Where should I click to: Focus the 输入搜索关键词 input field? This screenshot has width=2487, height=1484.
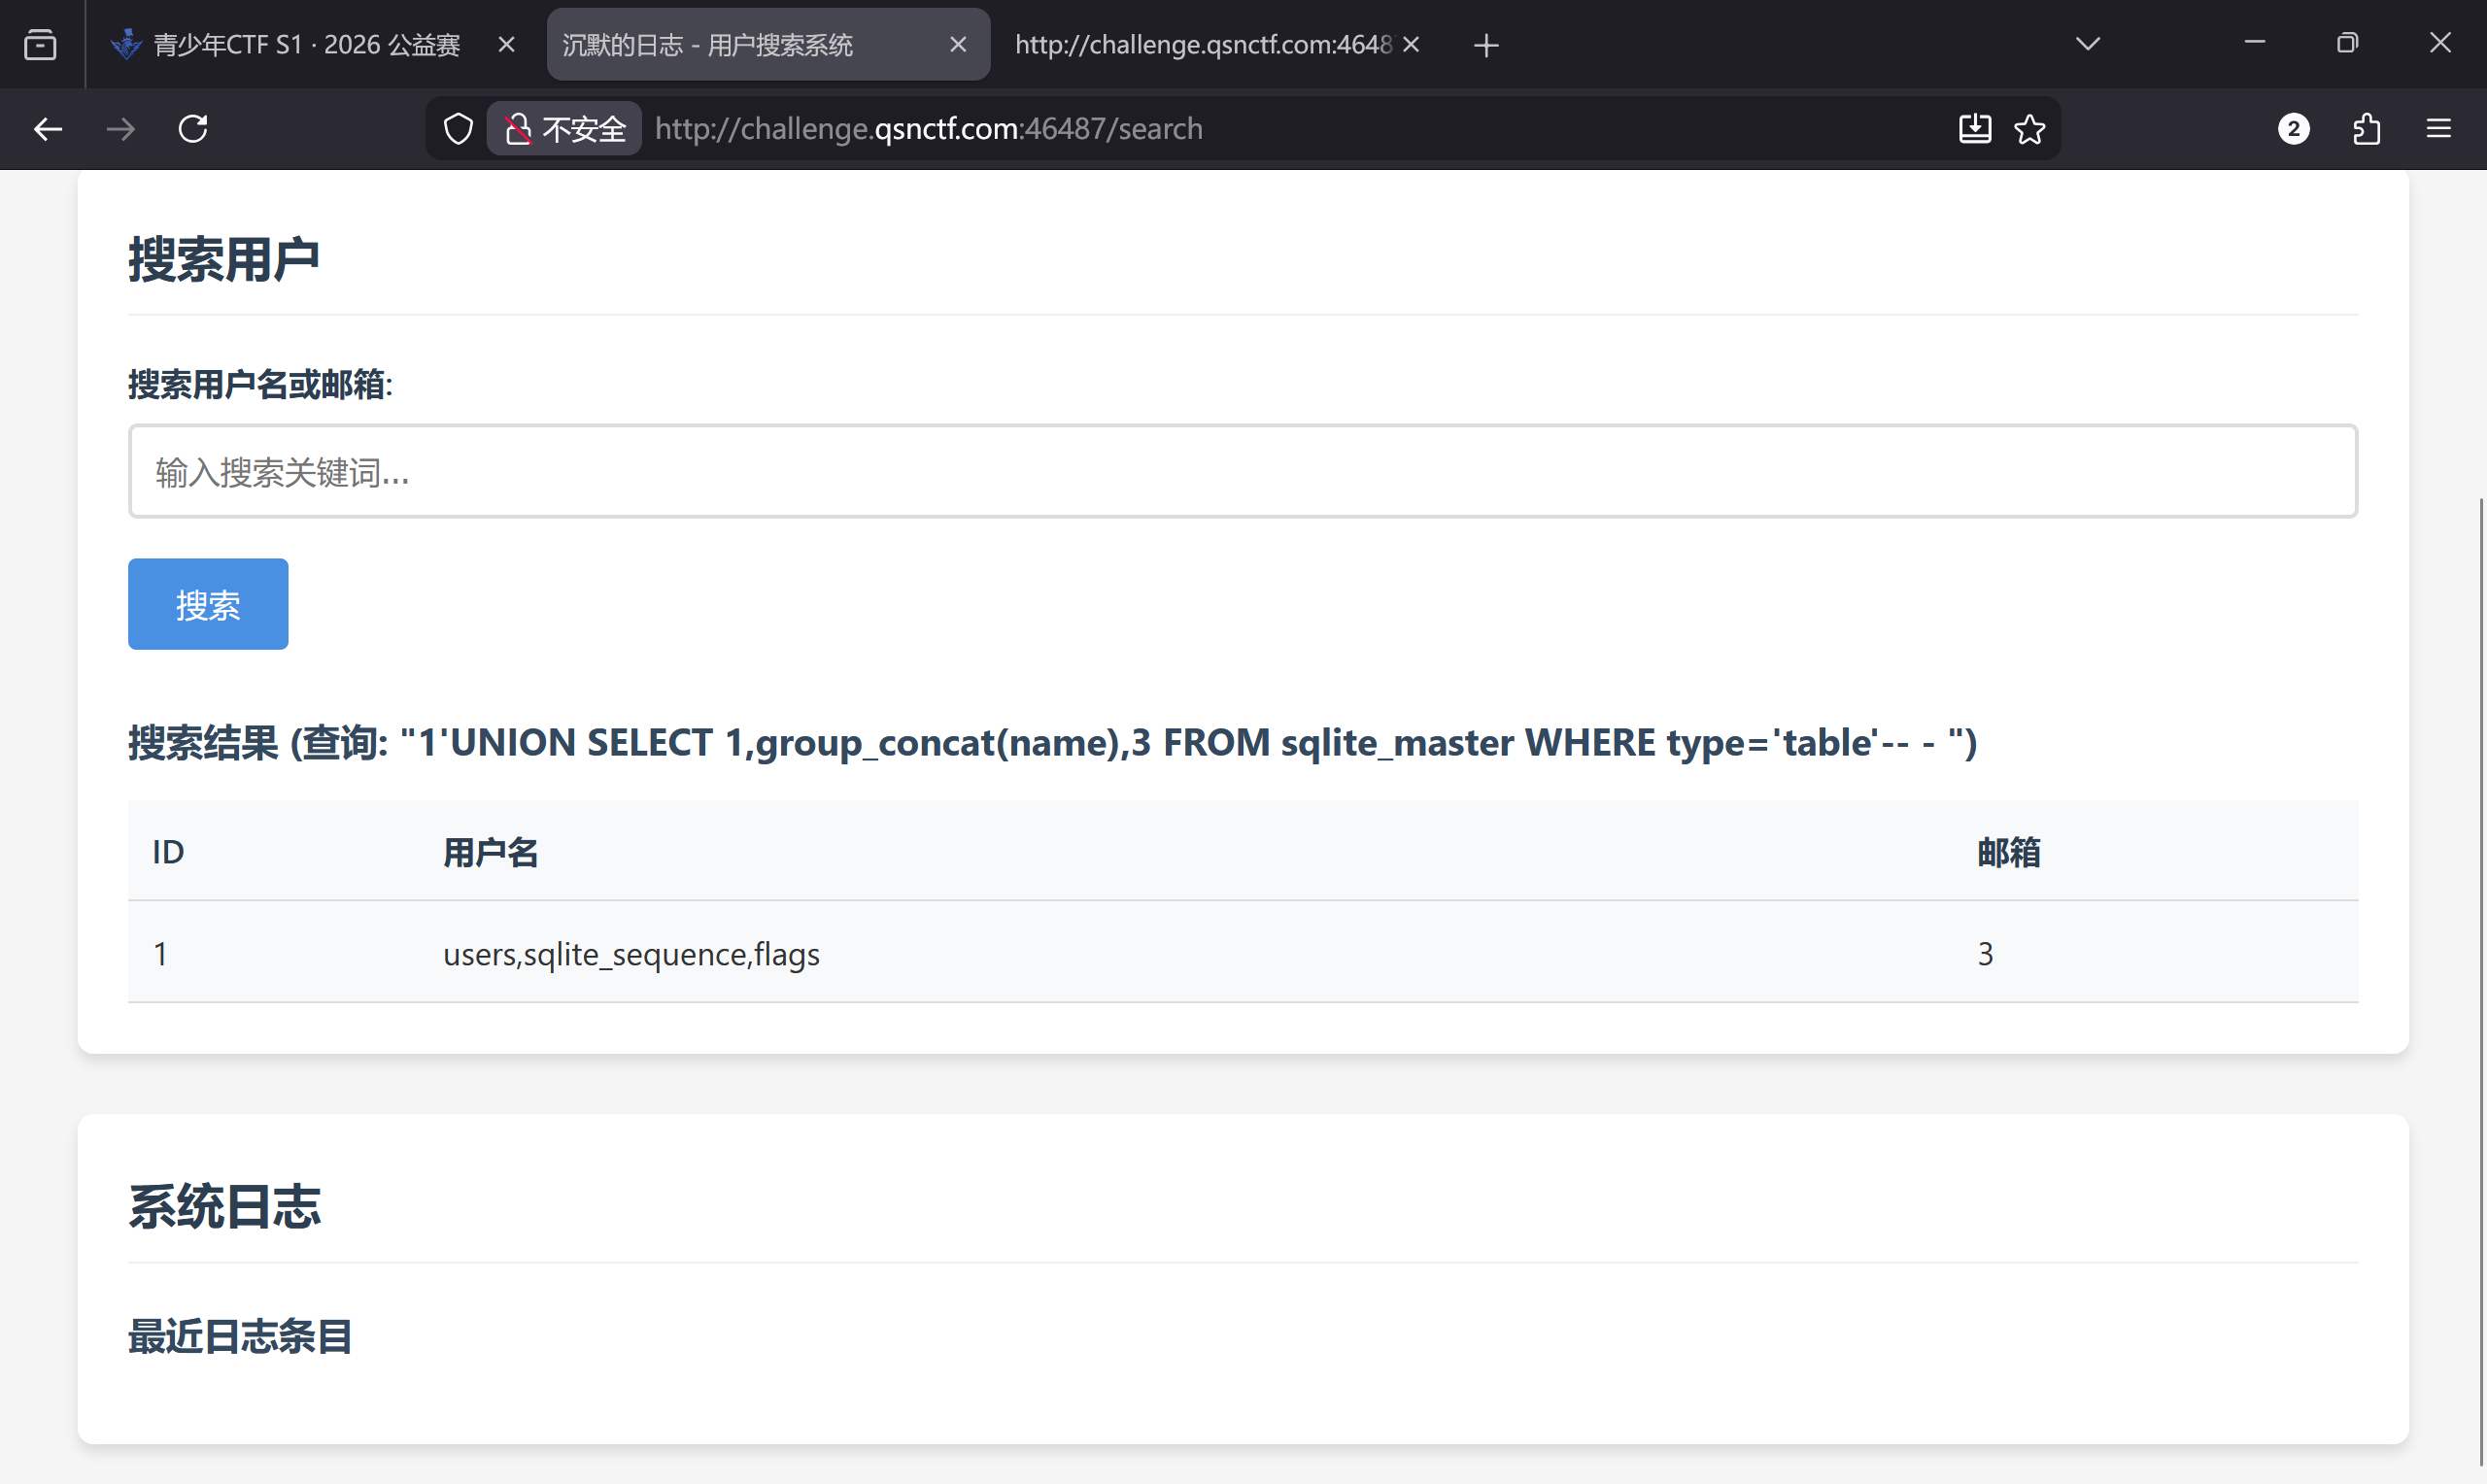(1242, 472)
